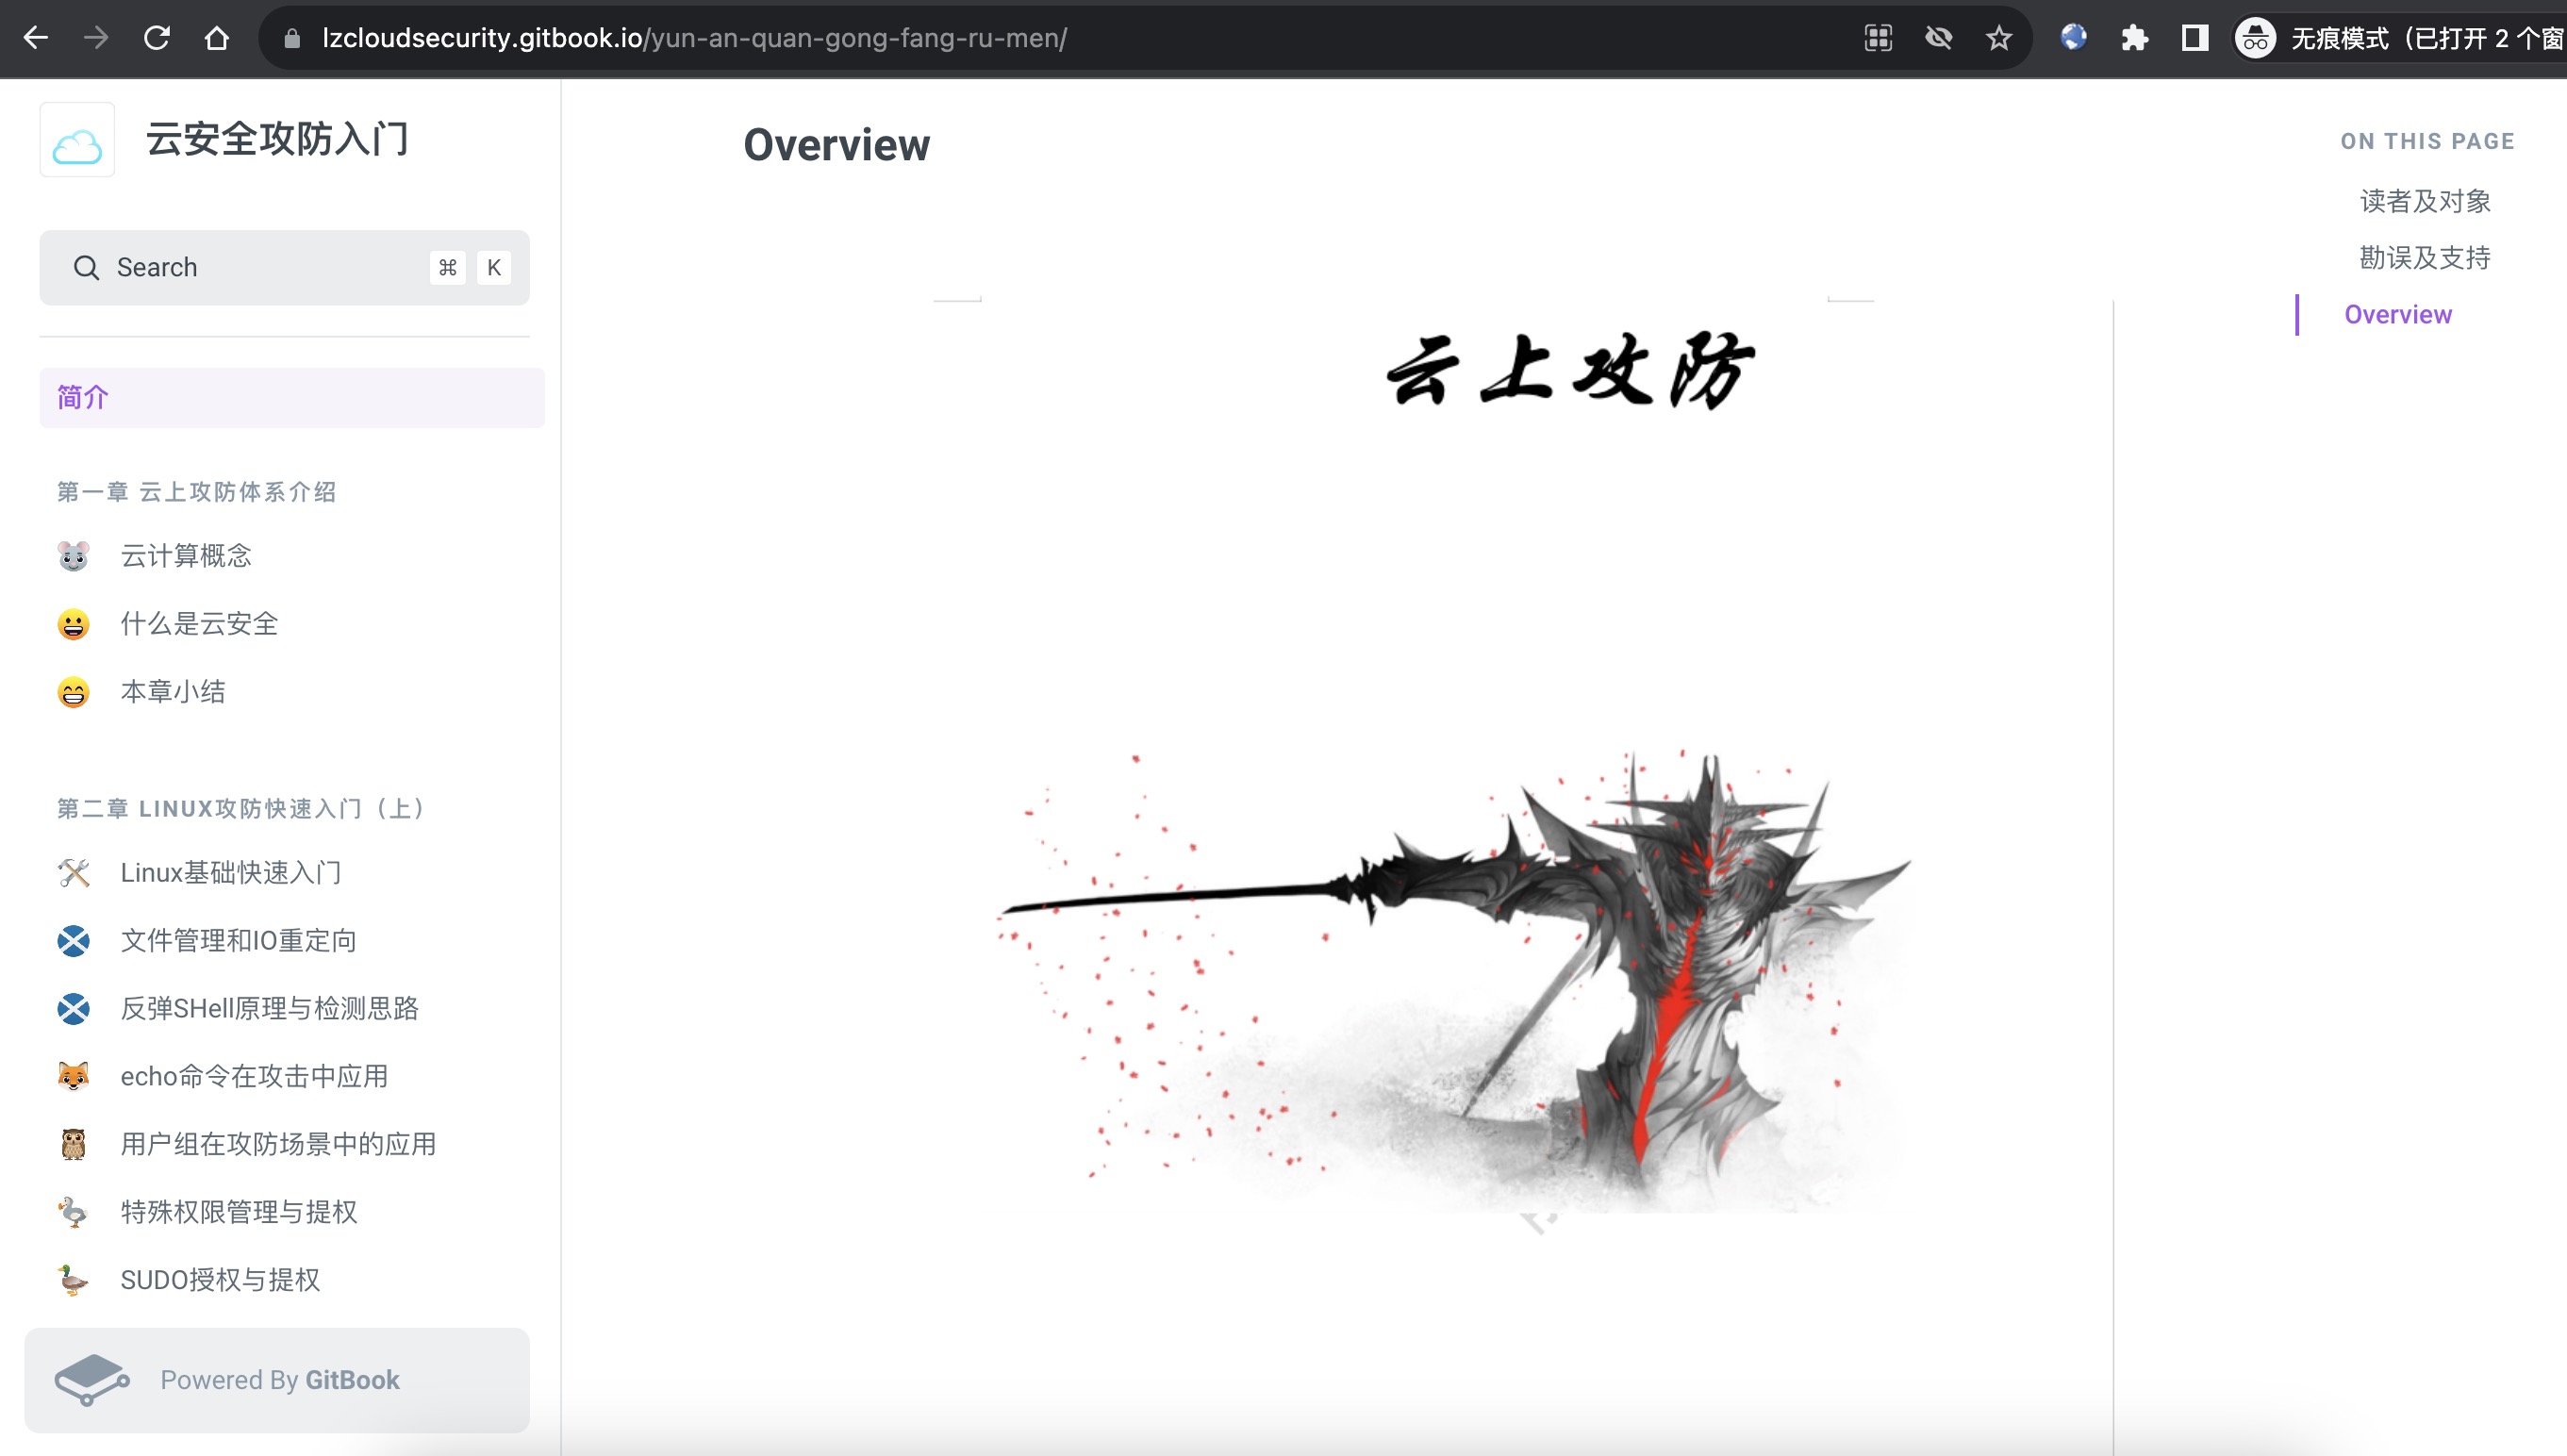Open the extensions puzzle icon

point(2134,38)
